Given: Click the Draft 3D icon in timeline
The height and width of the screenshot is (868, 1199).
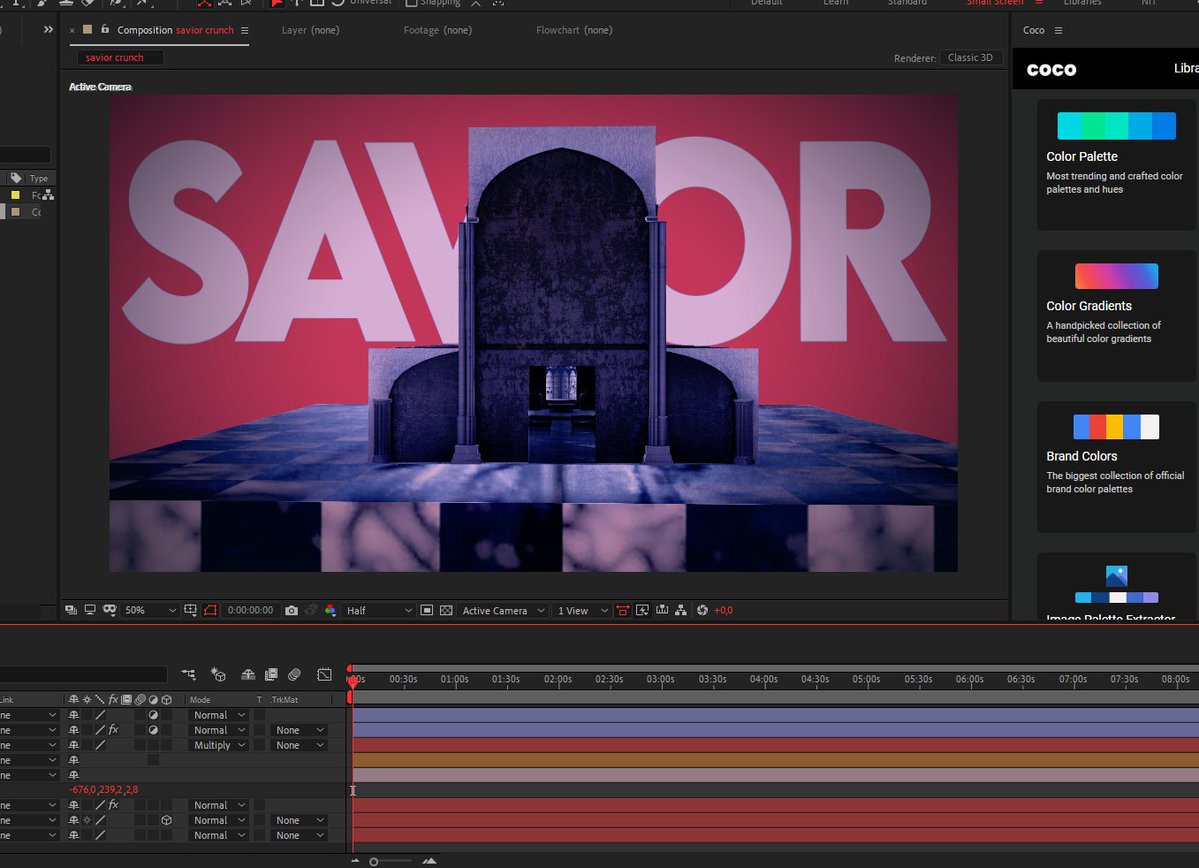Looking at the screenshot, I should tap(219, 675).
